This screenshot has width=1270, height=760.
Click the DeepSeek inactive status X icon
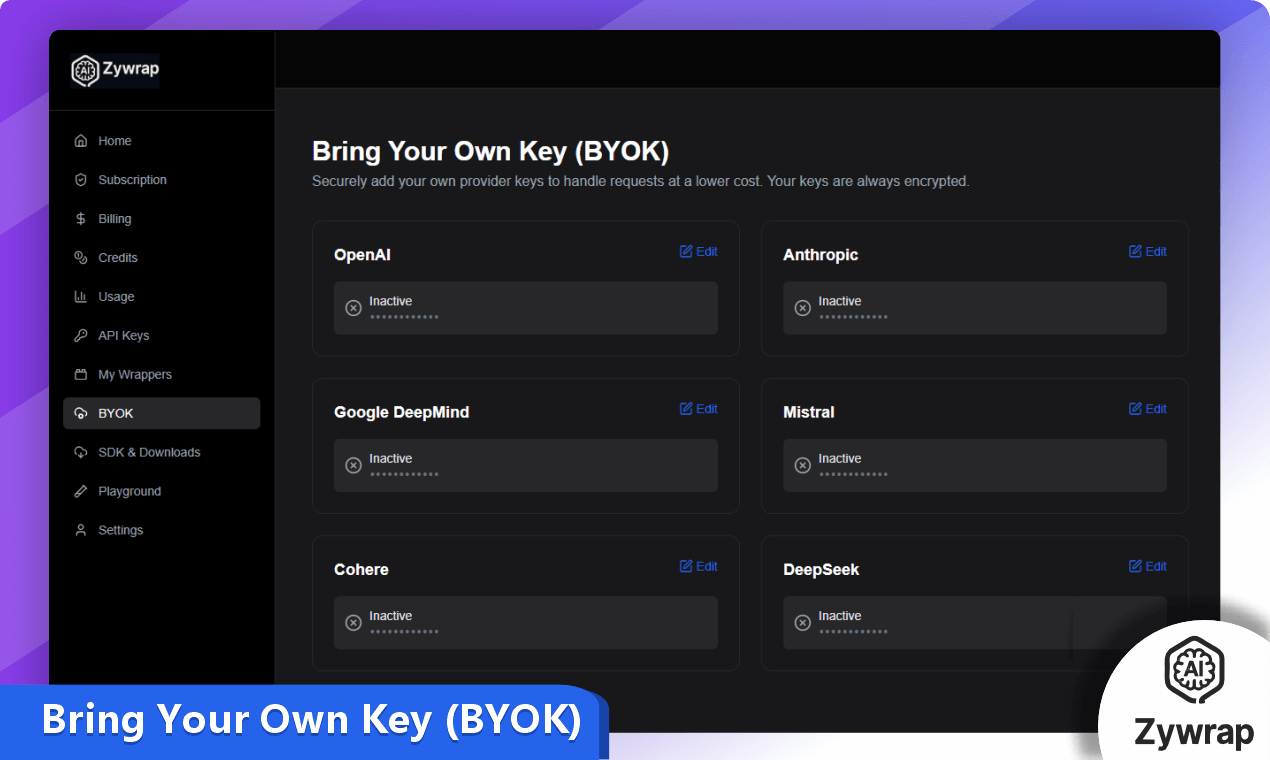[802, 623]
